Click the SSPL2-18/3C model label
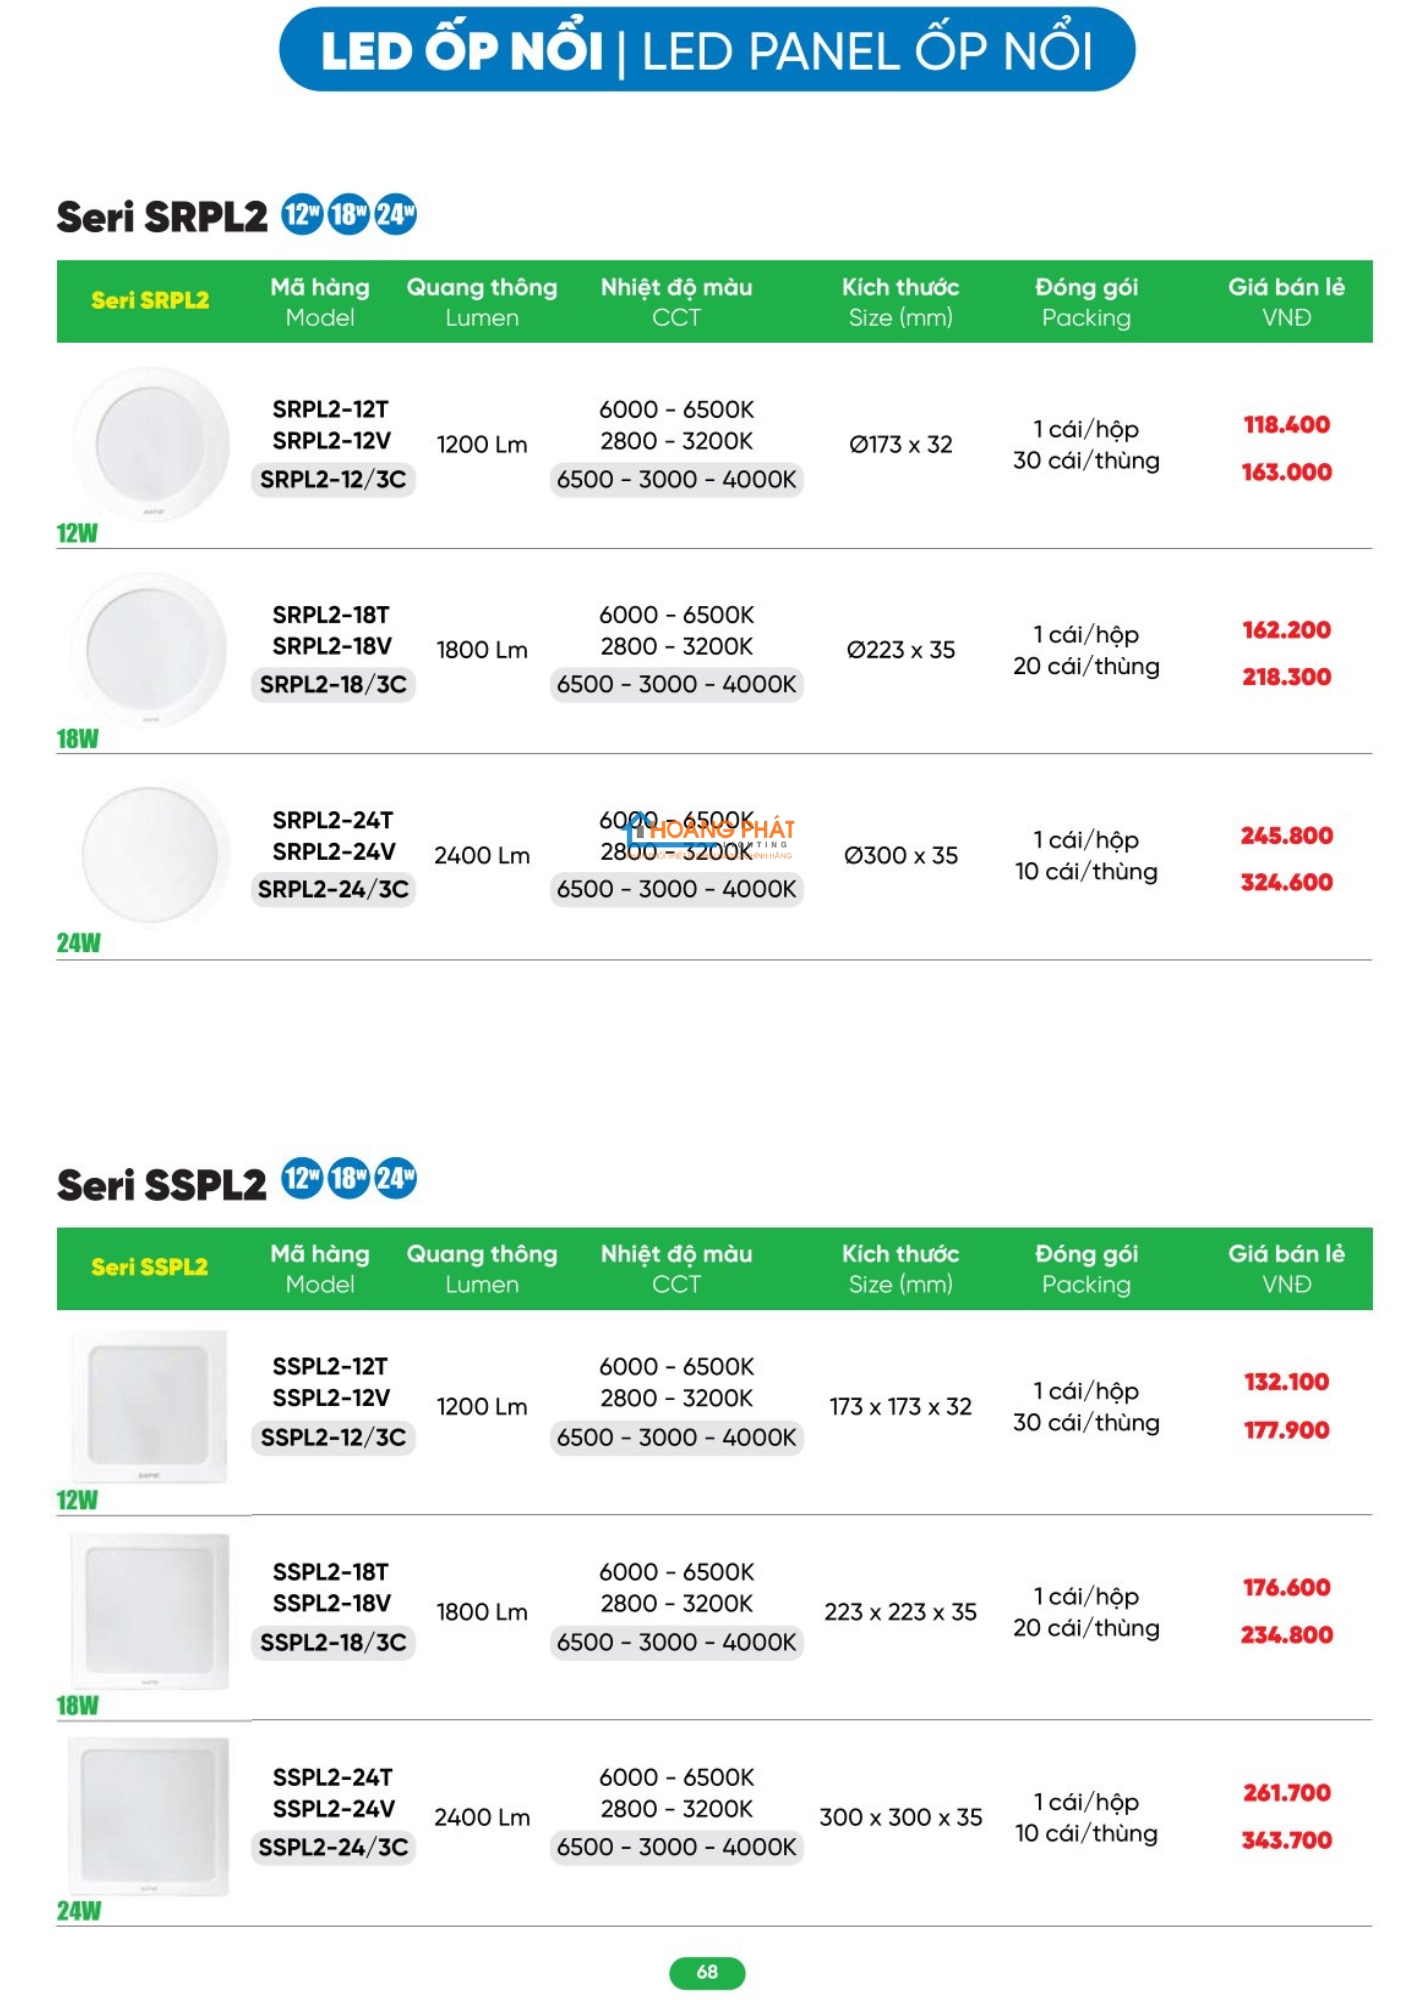The width and height of the screenshot is (1414, 2000). coord(333,1642)
